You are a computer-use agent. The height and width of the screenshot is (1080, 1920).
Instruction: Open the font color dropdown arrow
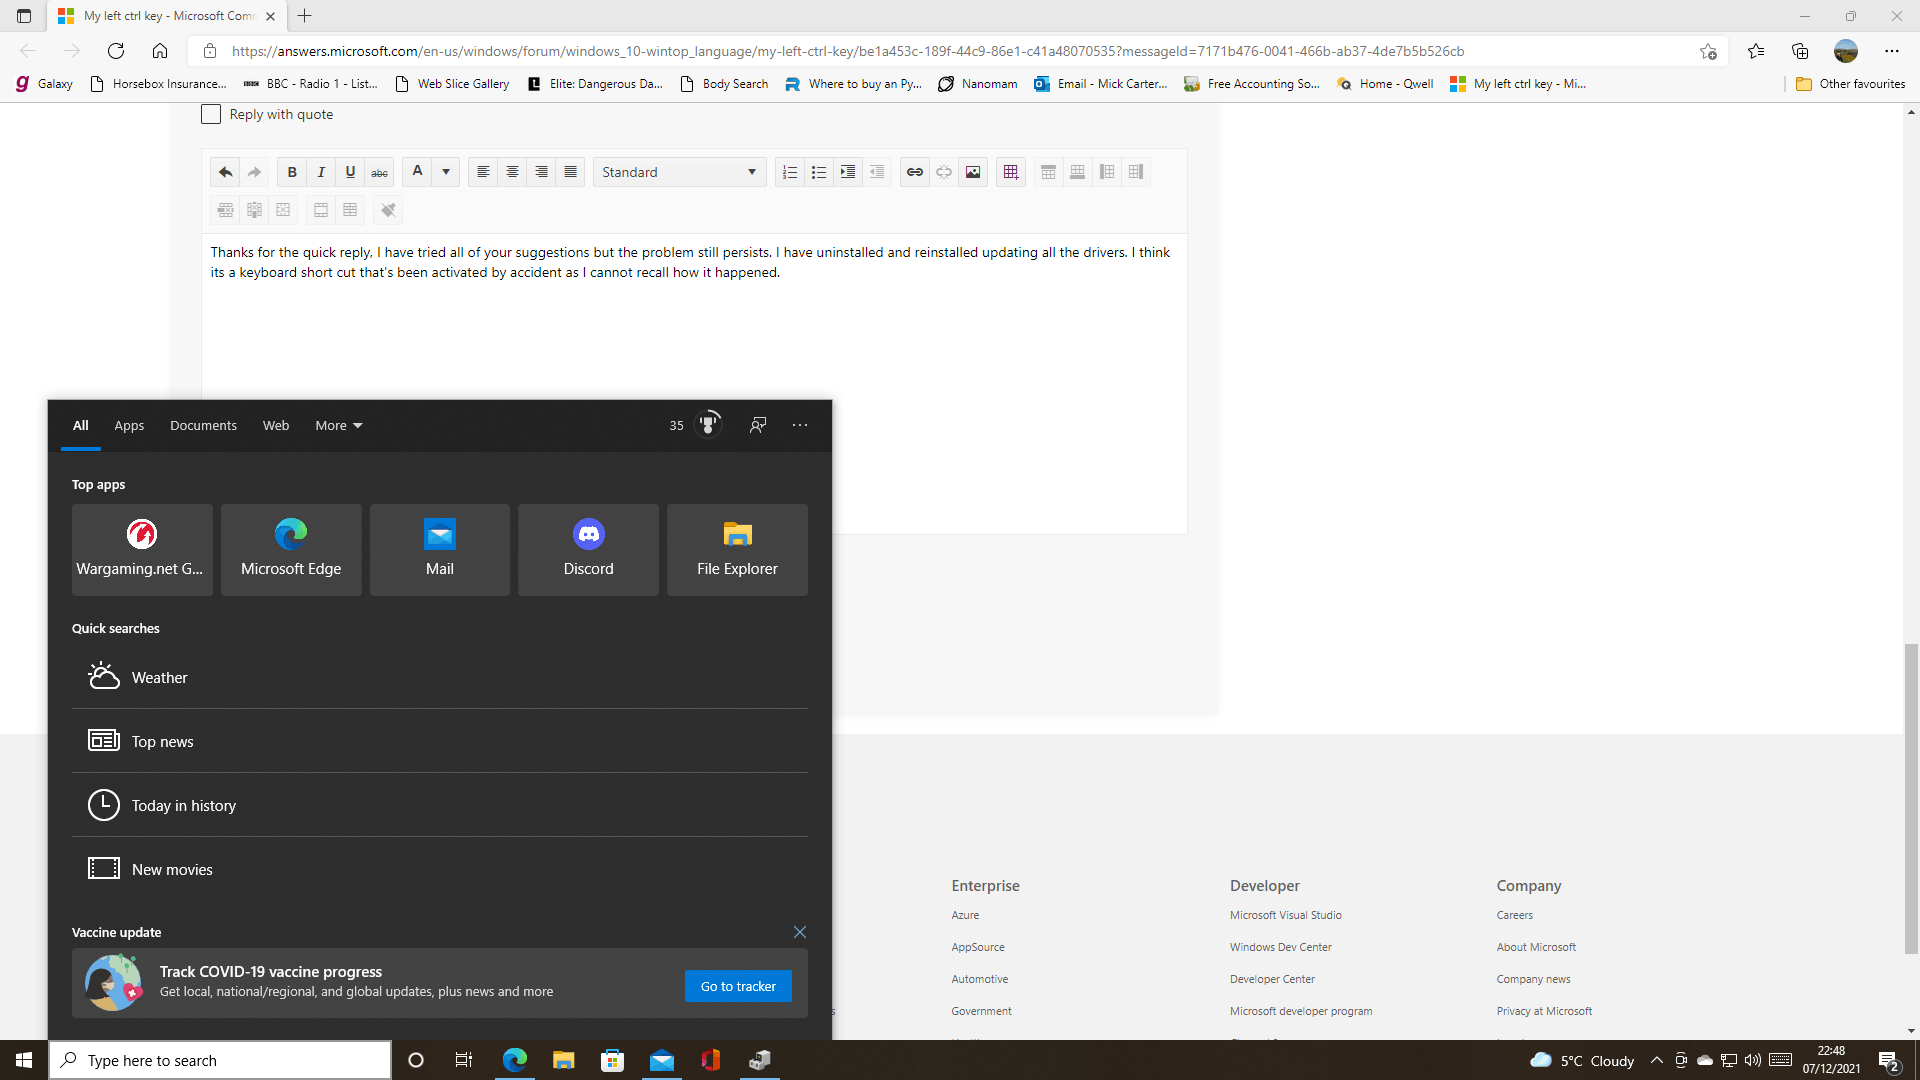[446, 172]
